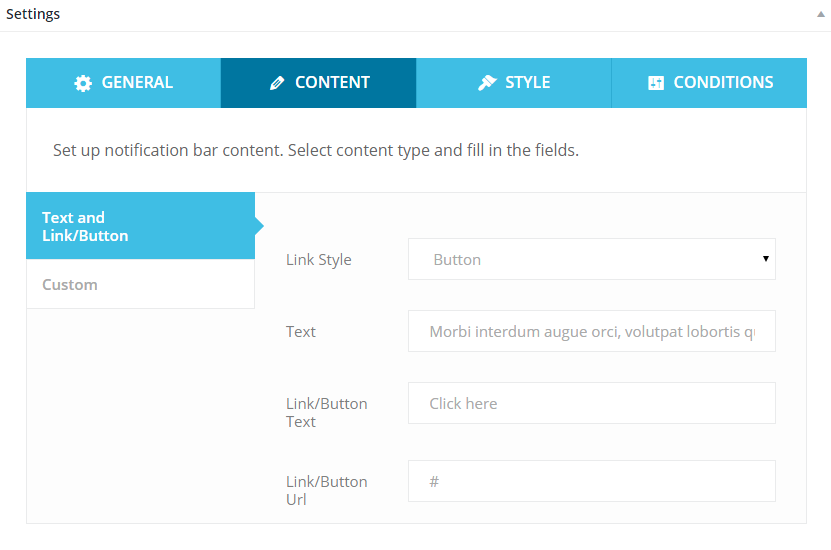Click the Link Style label

tap(319, 260)
